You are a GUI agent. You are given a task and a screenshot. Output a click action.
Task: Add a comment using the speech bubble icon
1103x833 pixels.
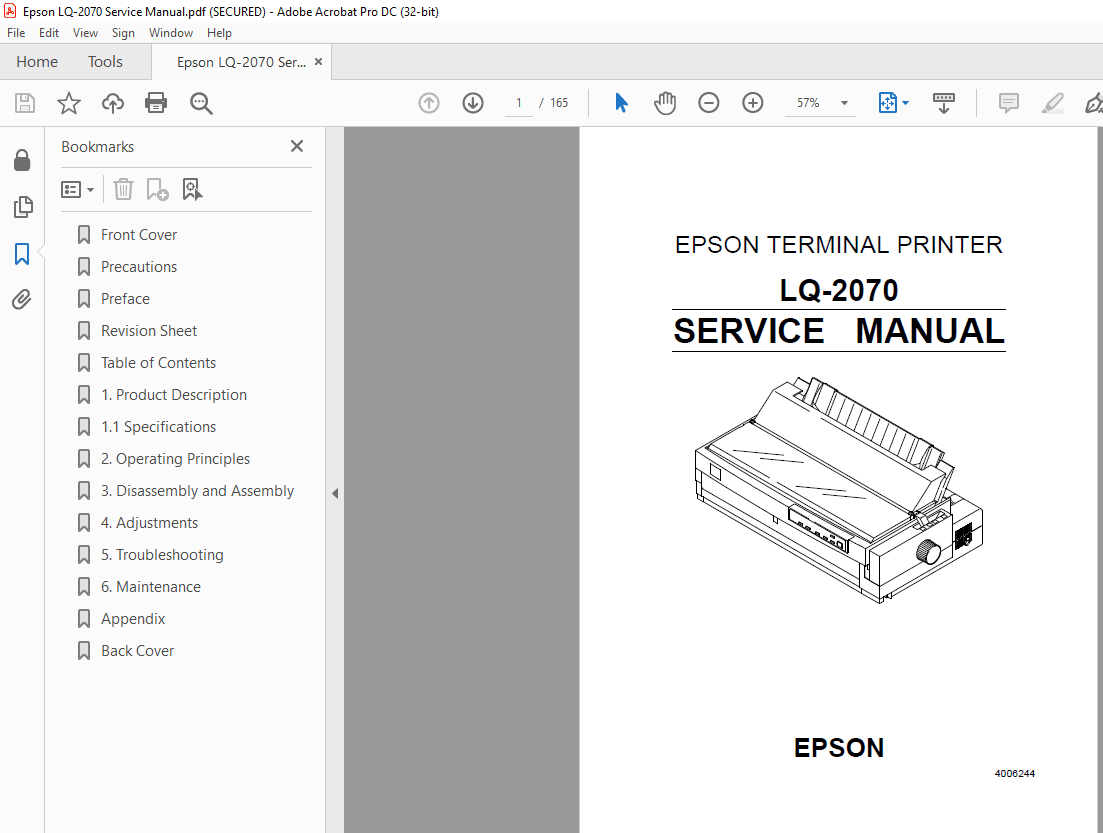click(1008, 103)
